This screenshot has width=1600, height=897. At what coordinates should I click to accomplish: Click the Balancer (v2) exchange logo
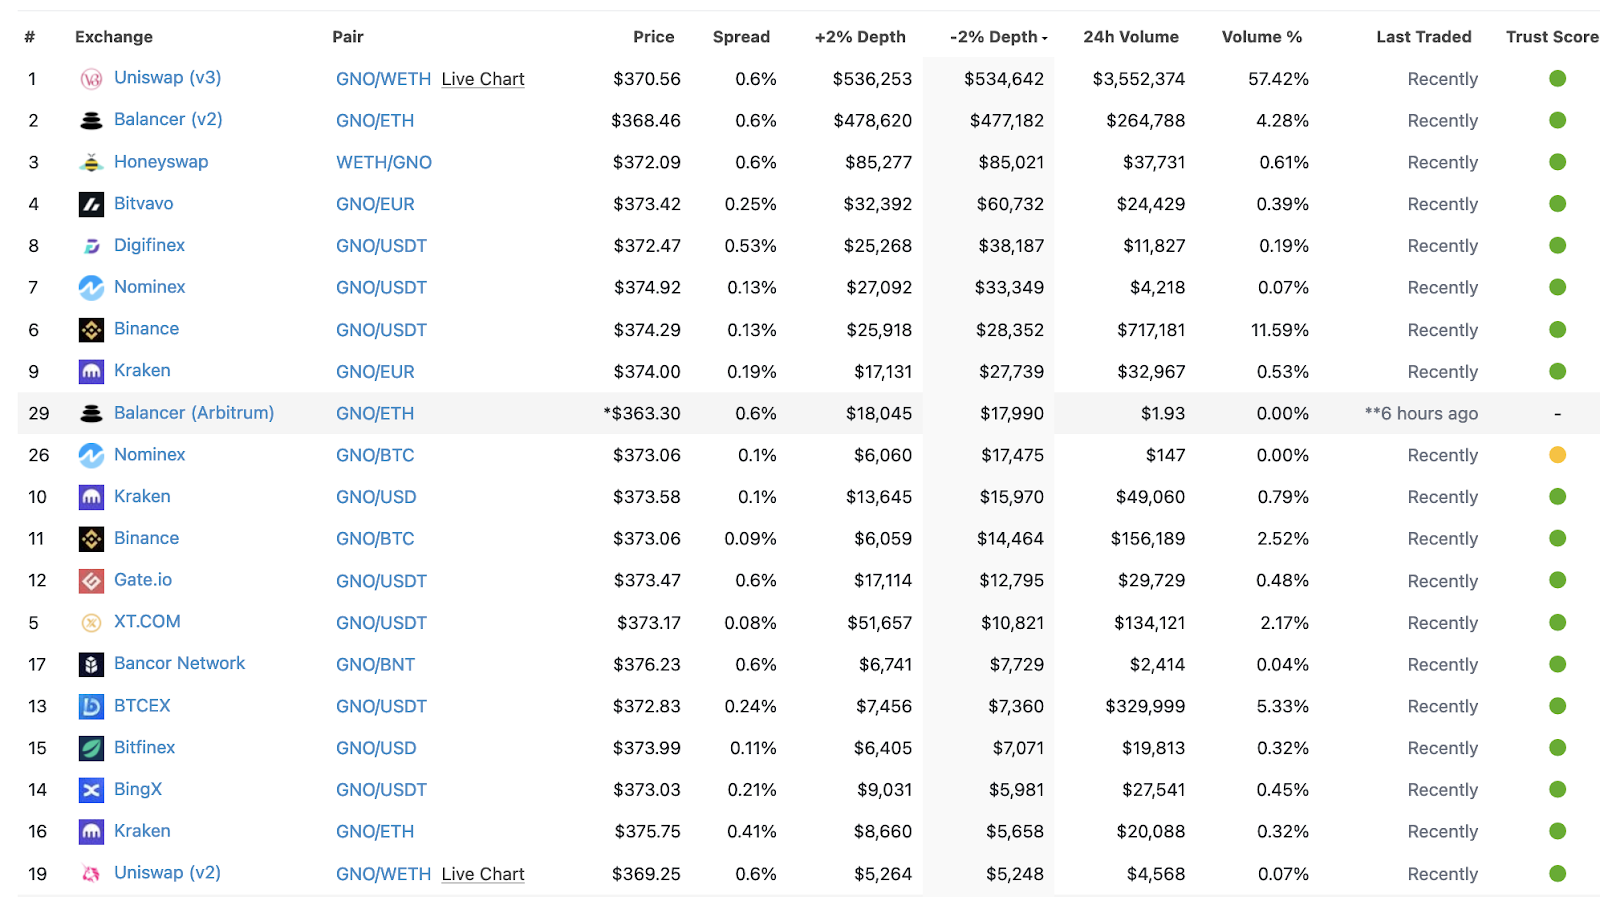point(91,121)
